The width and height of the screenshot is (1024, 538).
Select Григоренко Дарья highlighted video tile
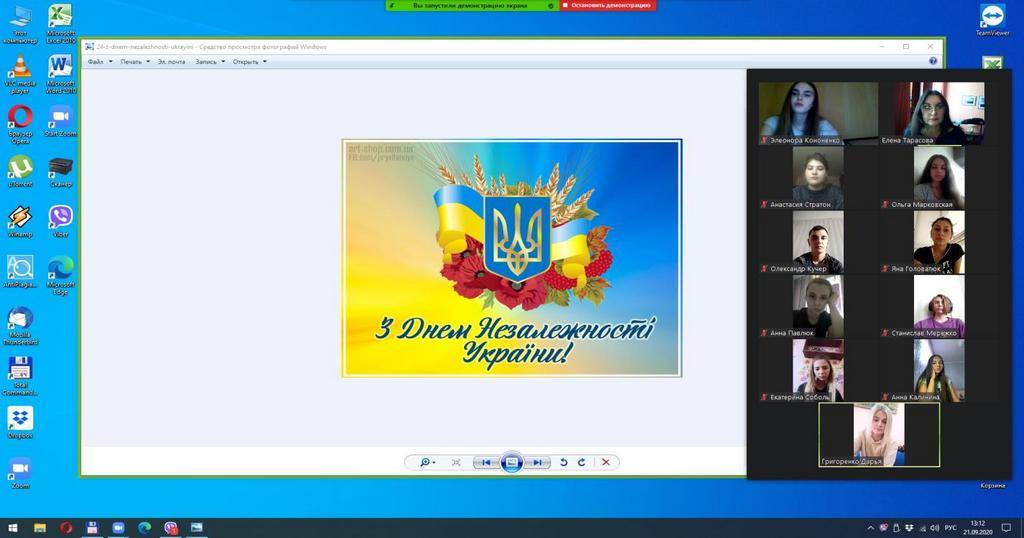879,434
